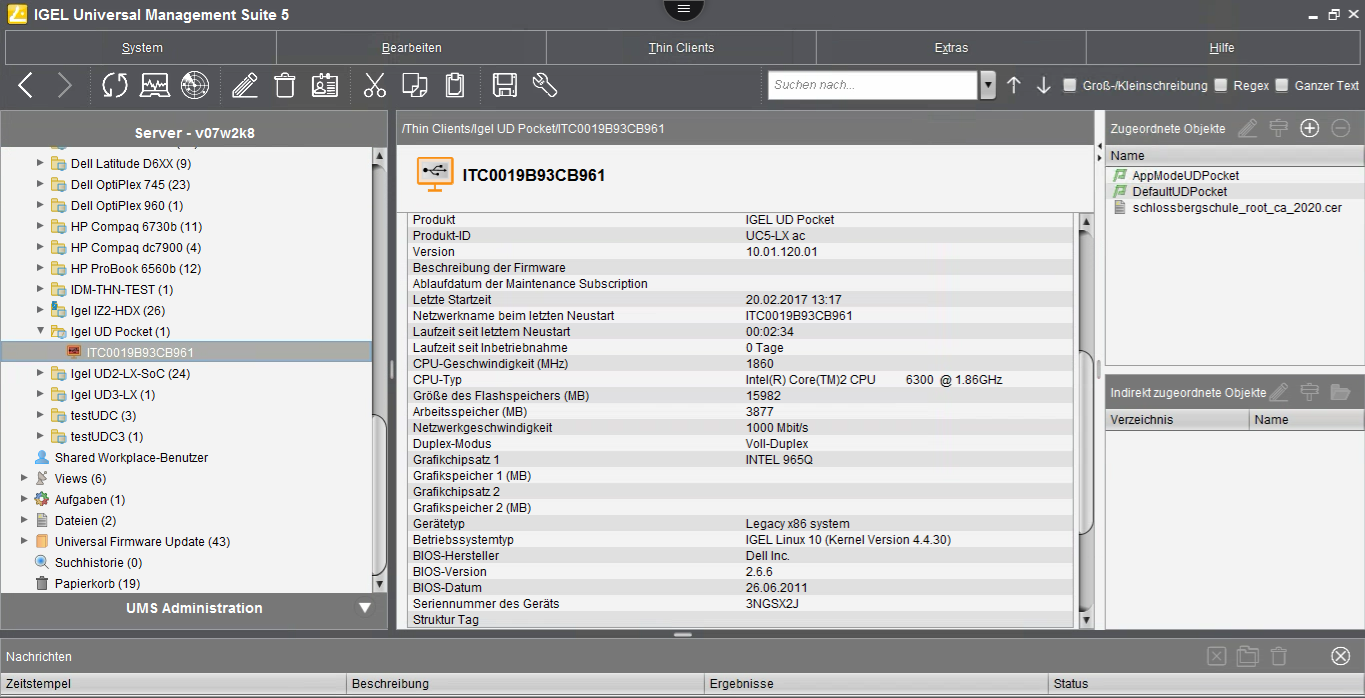Open the search type dropdown arrow
The image size is (1365, 698).
click(x=987, y=85)
